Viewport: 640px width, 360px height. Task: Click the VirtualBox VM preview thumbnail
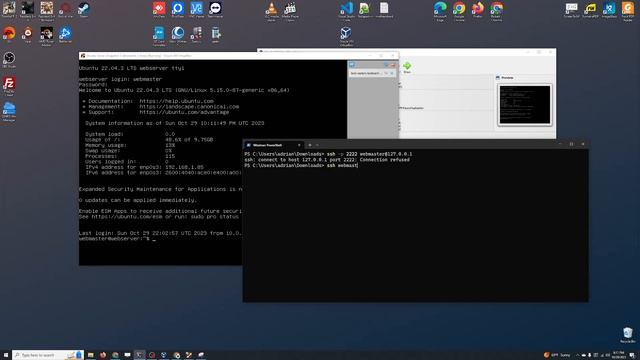[524, 104]
